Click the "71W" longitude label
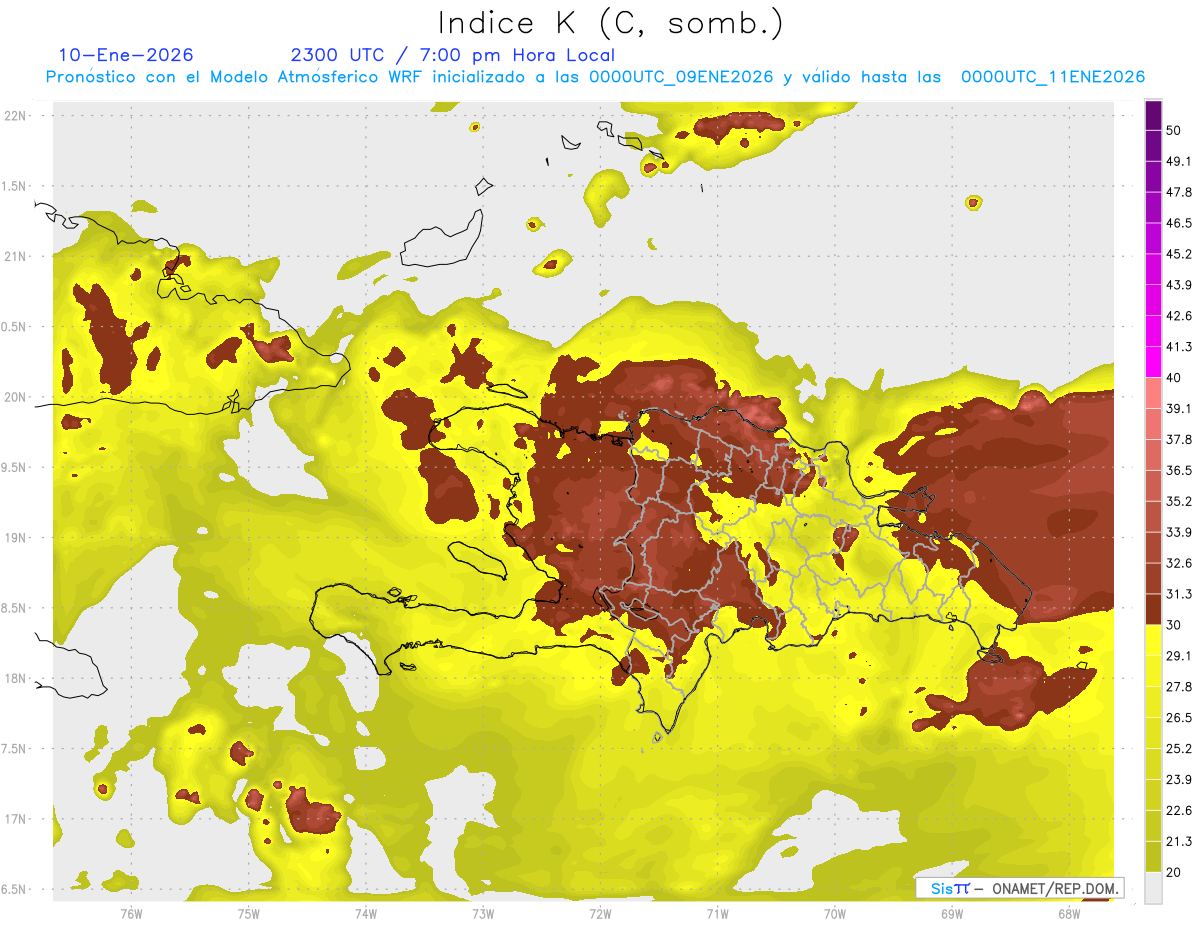The image size is (1200, 927). [x=717, y=914]
